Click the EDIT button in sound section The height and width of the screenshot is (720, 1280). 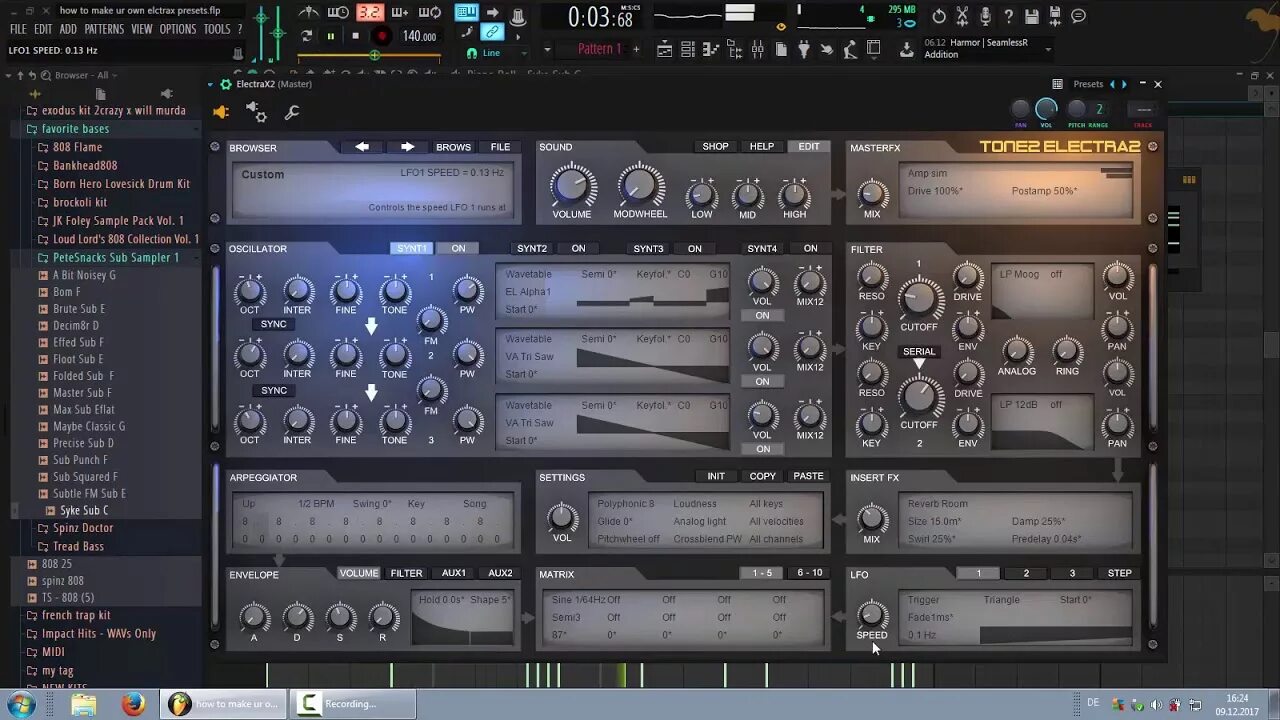[x=809, y=146]
